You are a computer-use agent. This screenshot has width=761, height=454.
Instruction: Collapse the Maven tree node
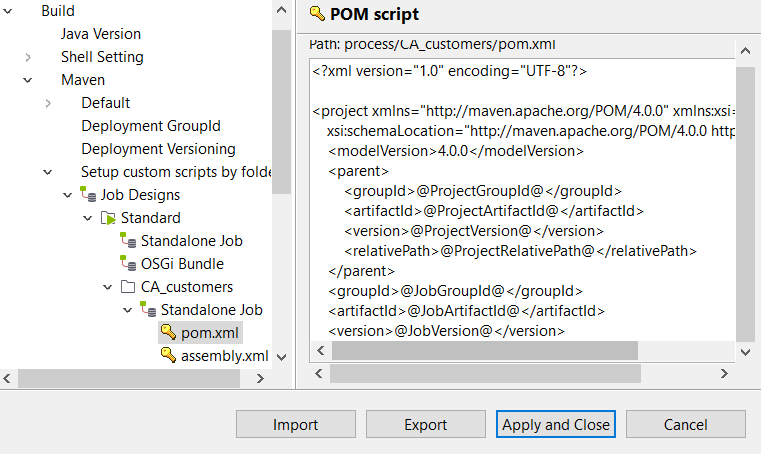point(28,80)
